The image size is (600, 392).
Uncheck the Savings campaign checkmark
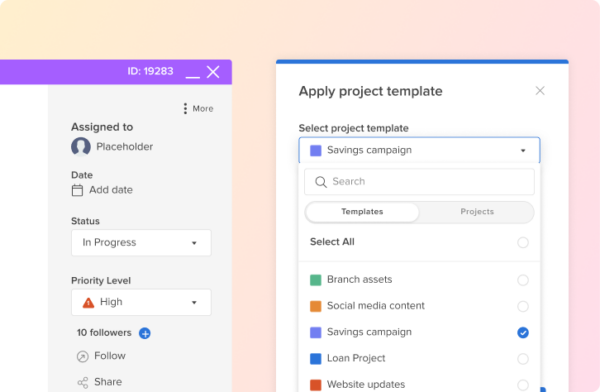click(x=523, y=333)
